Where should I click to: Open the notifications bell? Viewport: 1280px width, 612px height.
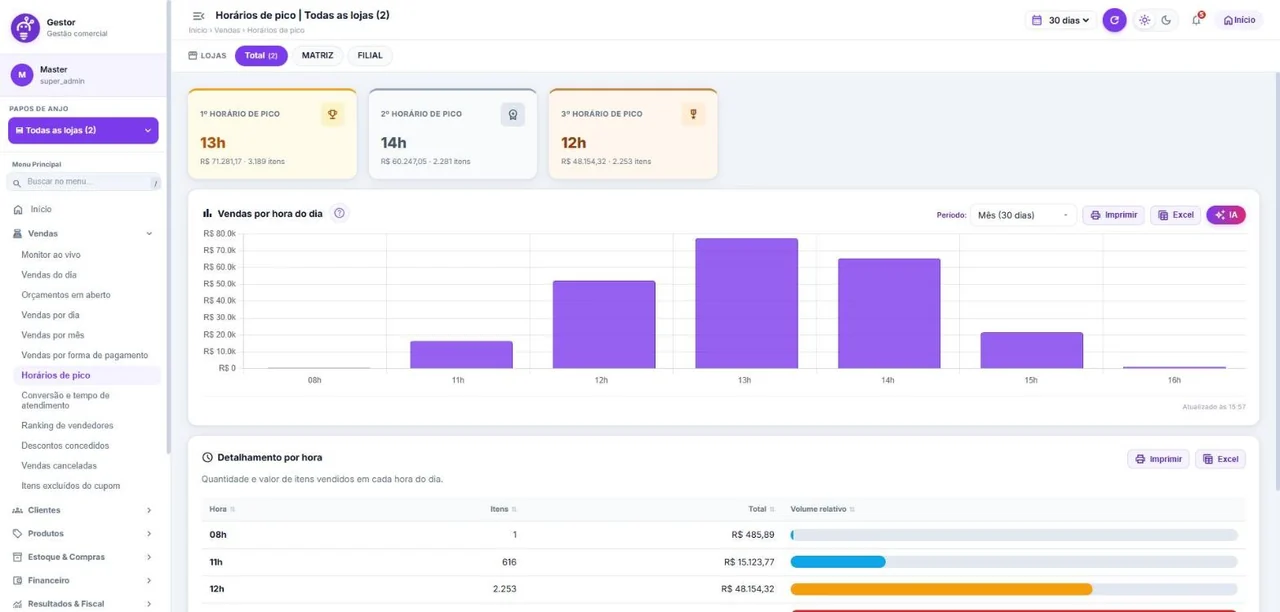click(x=1196, y=20)
